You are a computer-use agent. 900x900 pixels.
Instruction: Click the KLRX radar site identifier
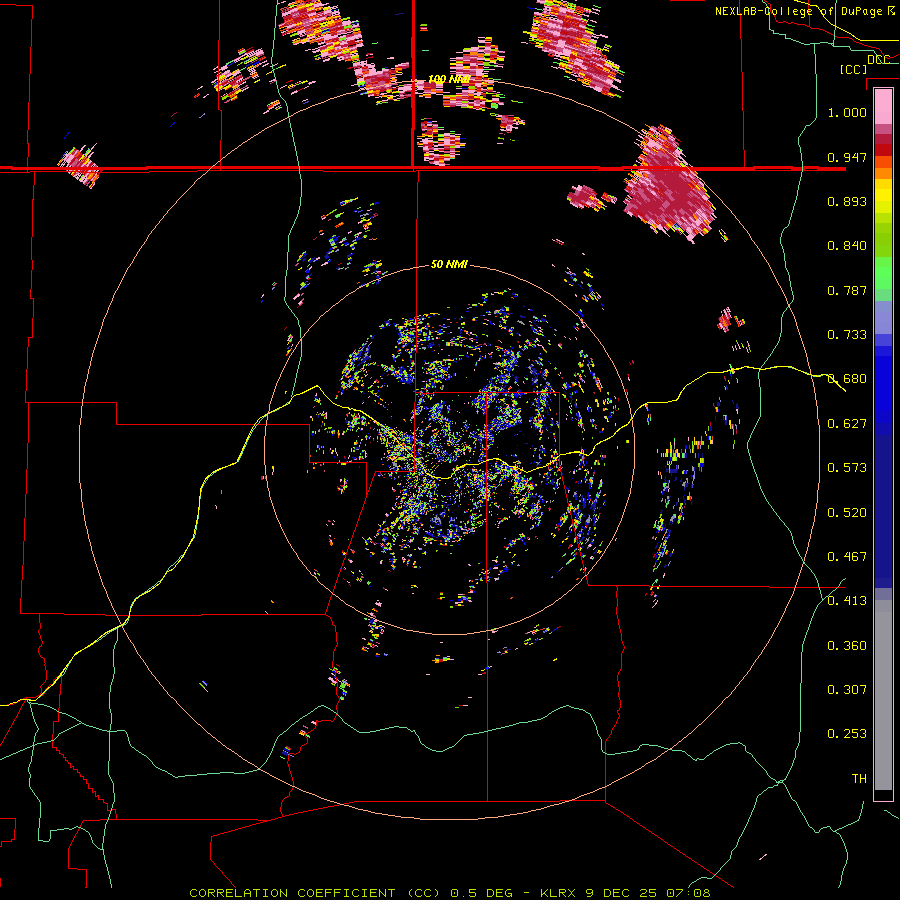[558, 893]
